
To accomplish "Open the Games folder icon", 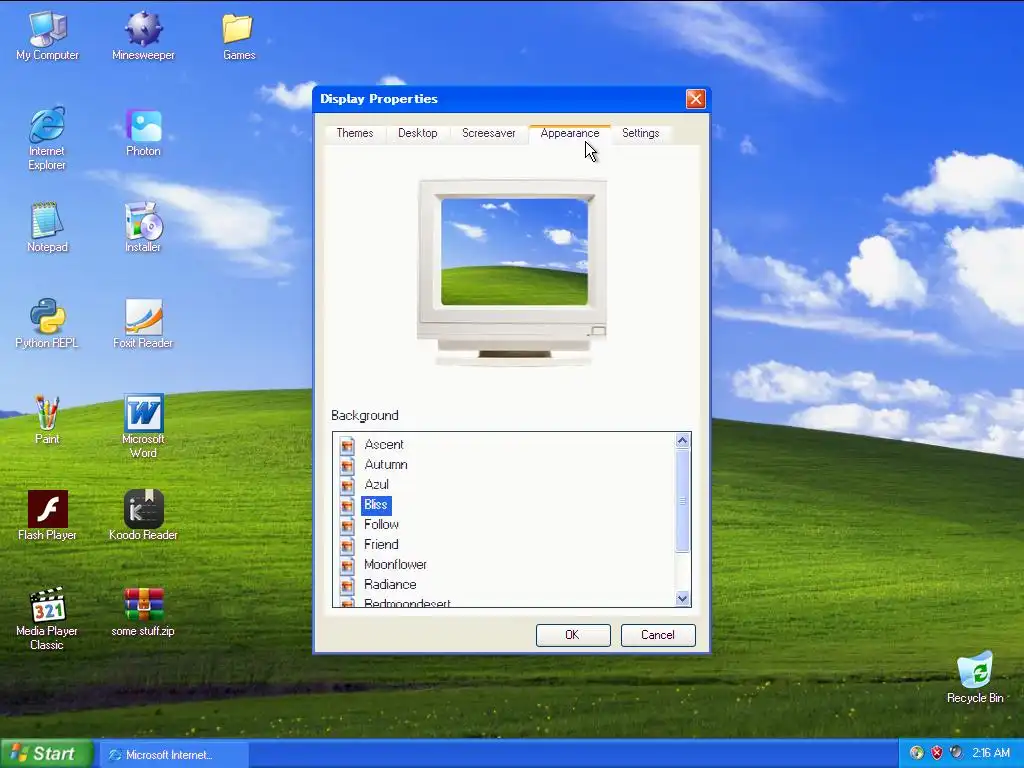I will pyautogui.click(x=238, y=37).
